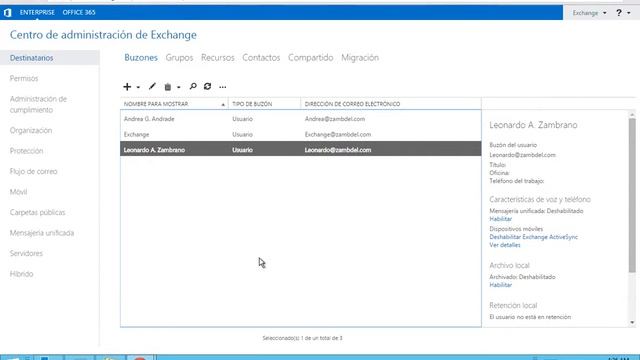This screenshot has width=640, height=360.
Task: Click Leonardo A. Zambrano heading in details pane
Action: click(533, 125)
